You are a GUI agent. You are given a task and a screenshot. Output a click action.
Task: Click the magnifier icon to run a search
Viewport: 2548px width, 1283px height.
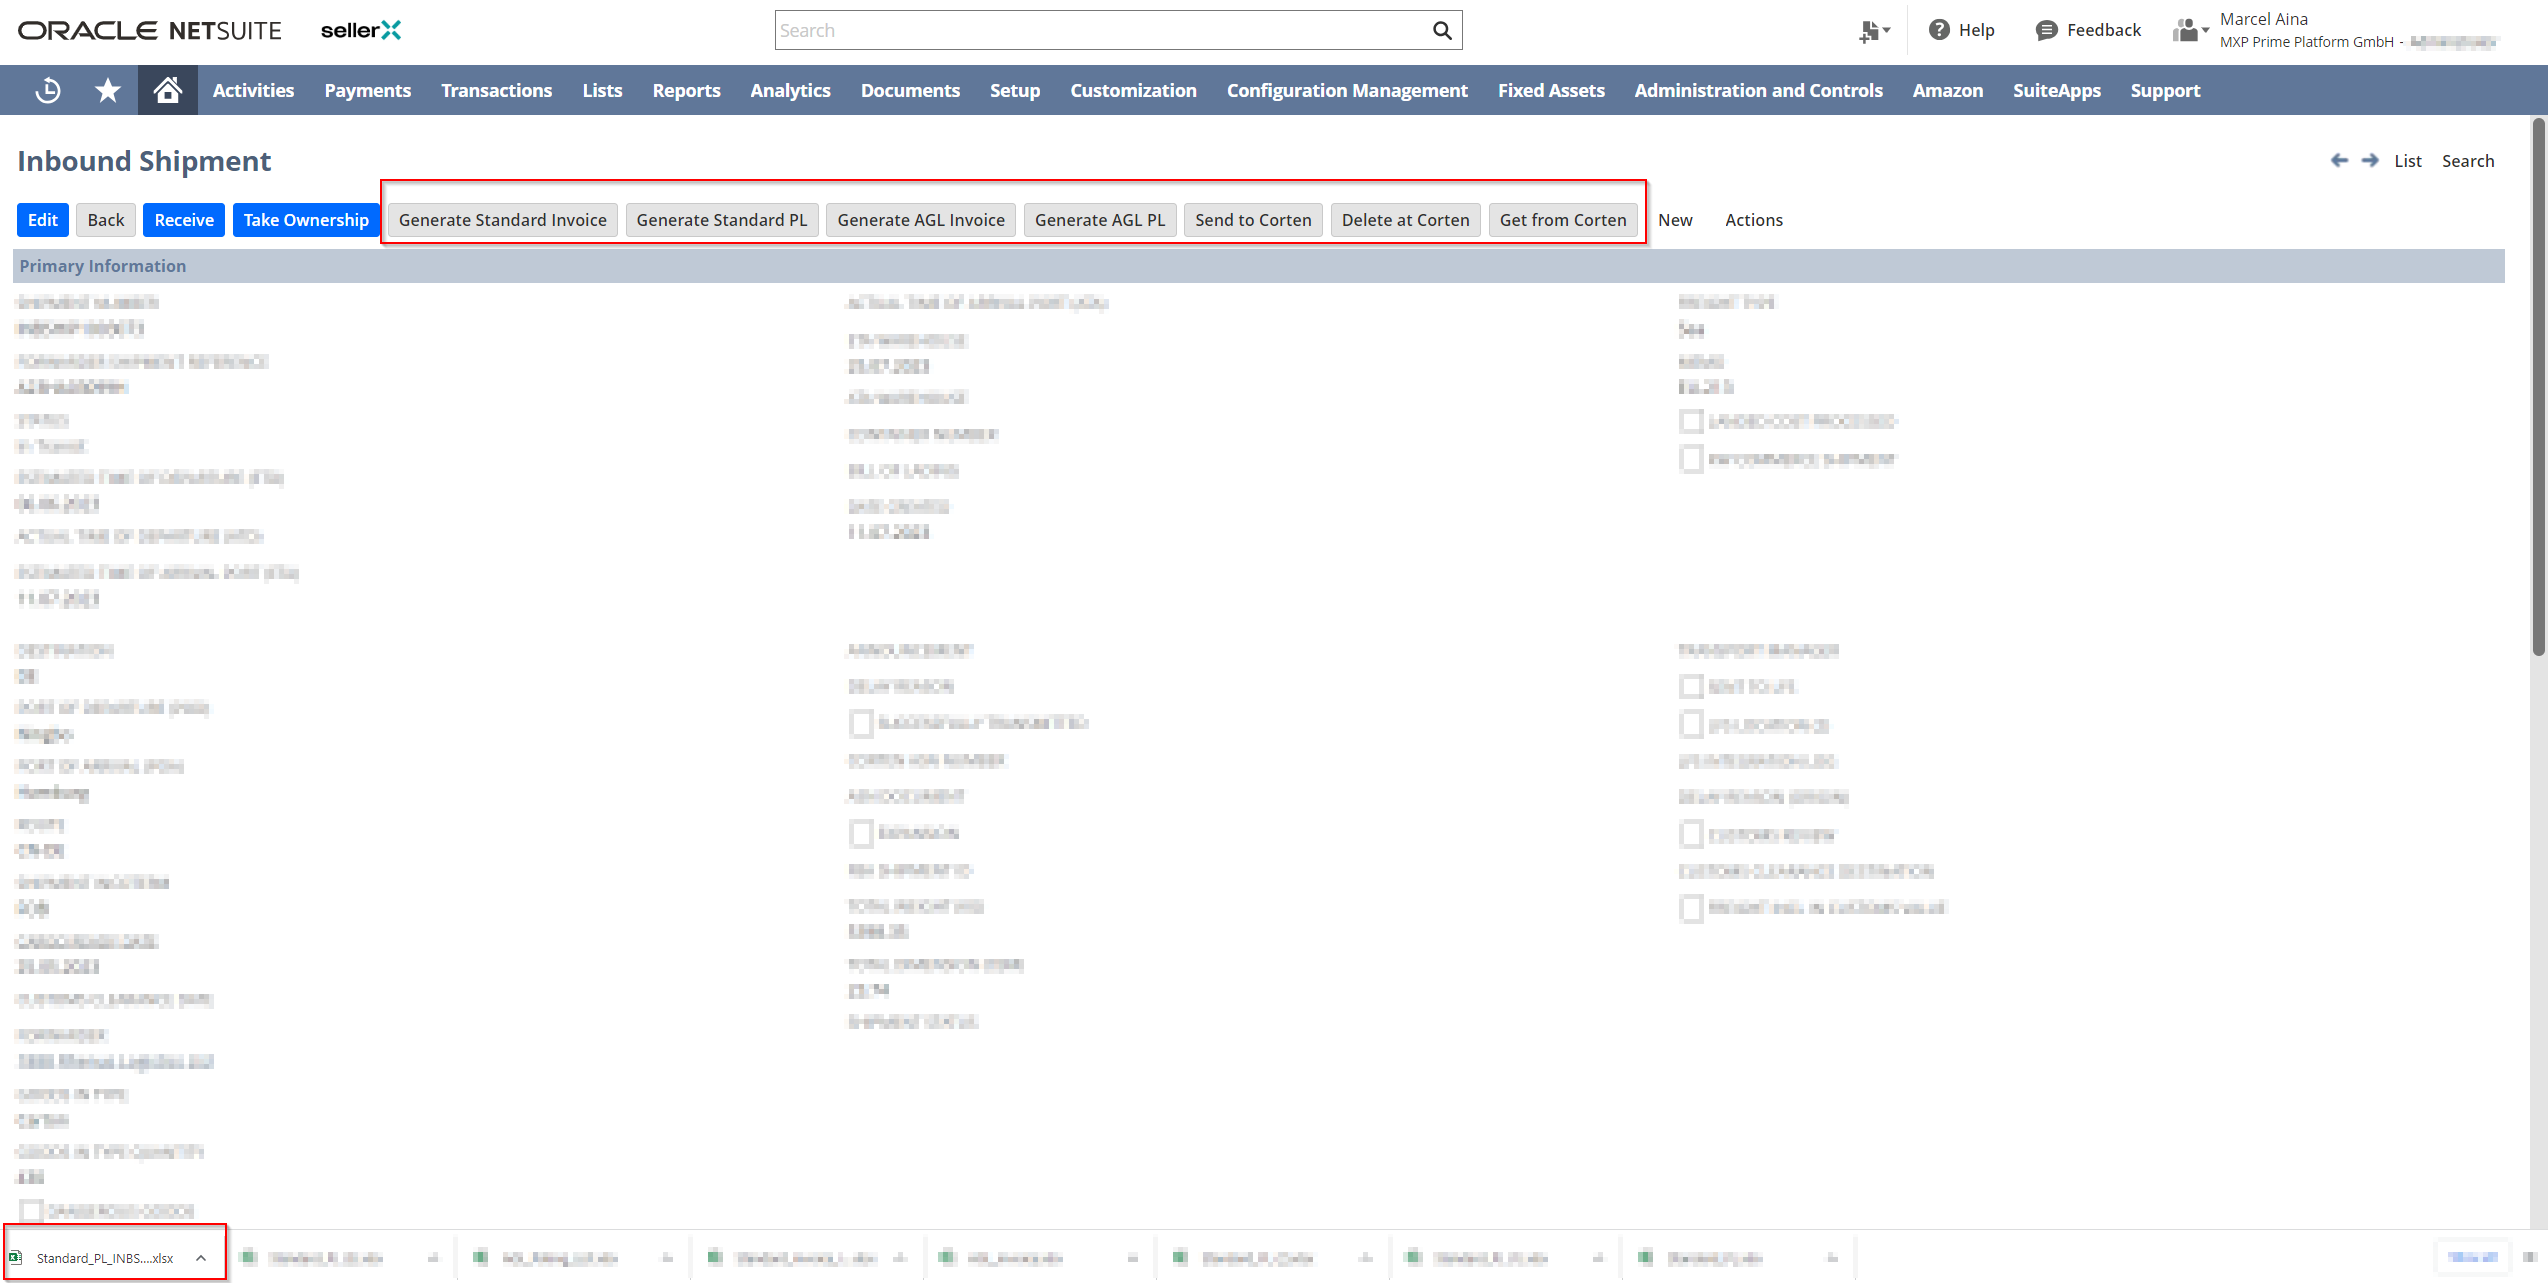pos(1442,30)
